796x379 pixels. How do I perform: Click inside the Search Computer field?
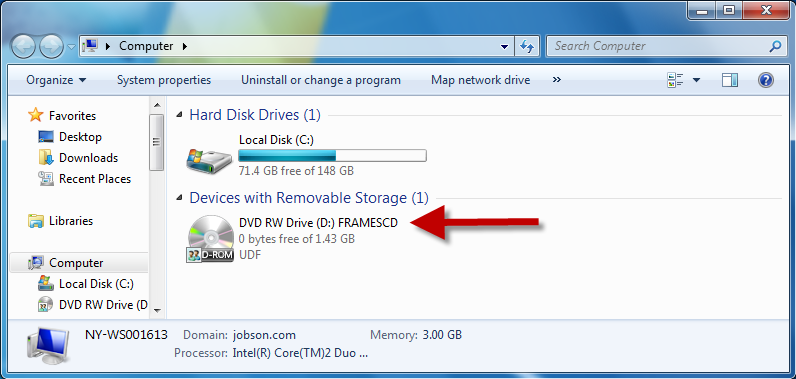click(x=657, y=47)
